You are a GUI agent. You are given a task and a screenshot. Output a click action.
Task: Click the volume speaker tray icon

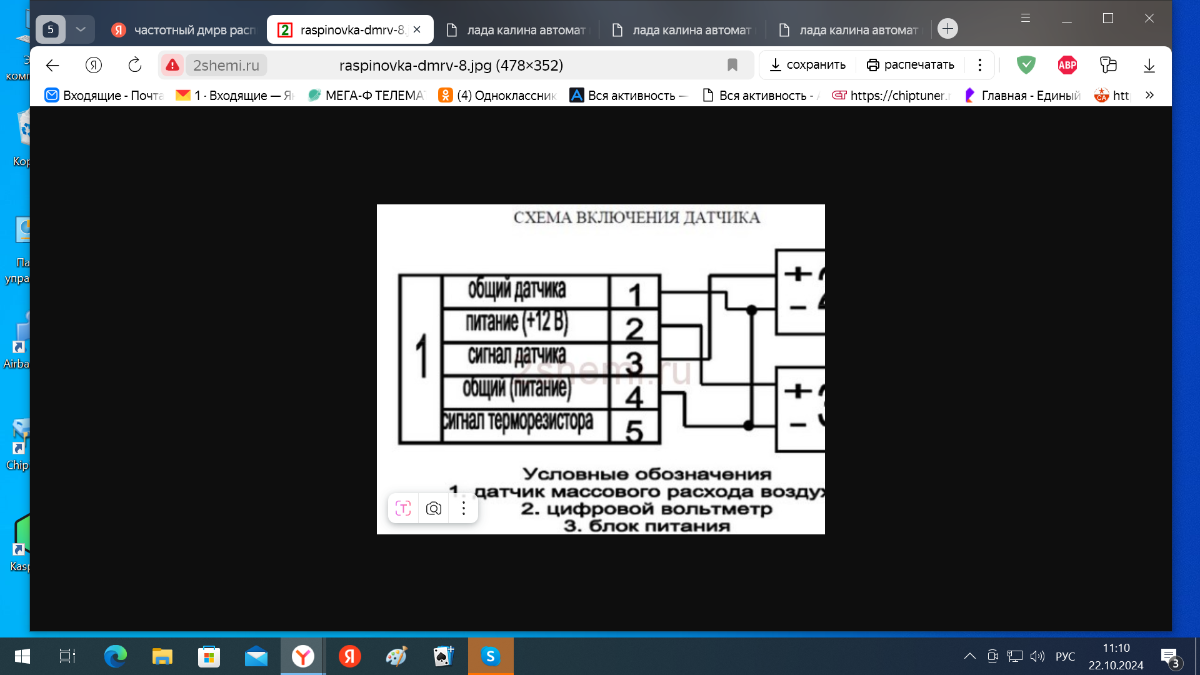[x=1037, y=656]
